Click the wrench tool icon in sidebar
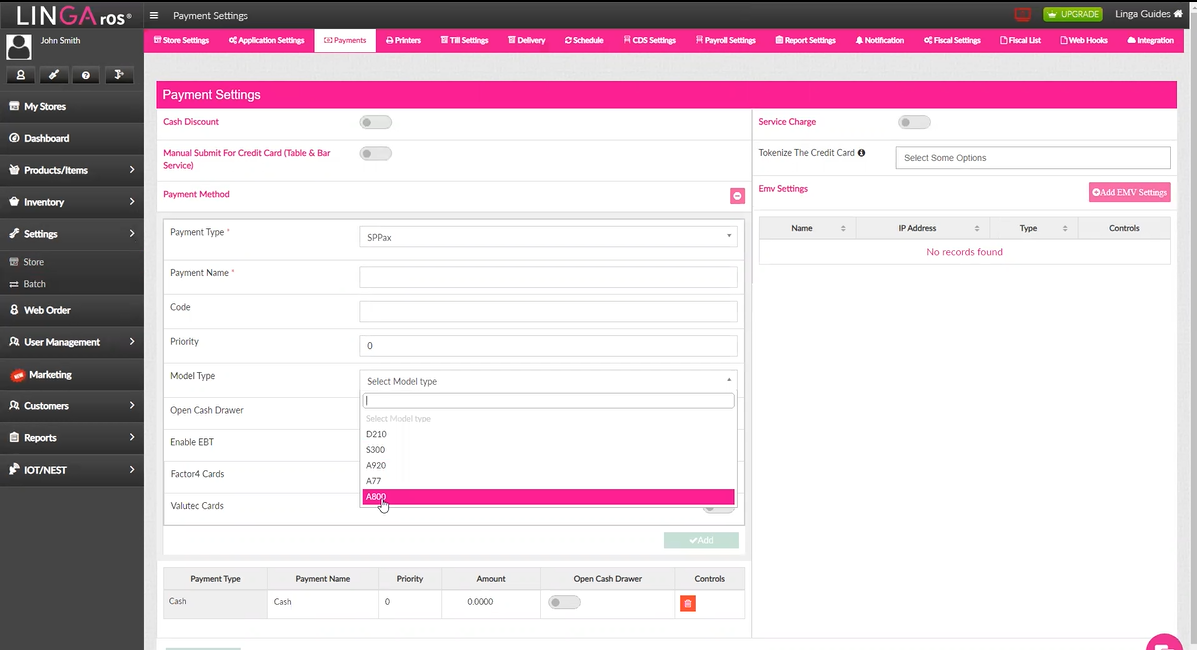The image size is (1197, 650). pos(53,75)
